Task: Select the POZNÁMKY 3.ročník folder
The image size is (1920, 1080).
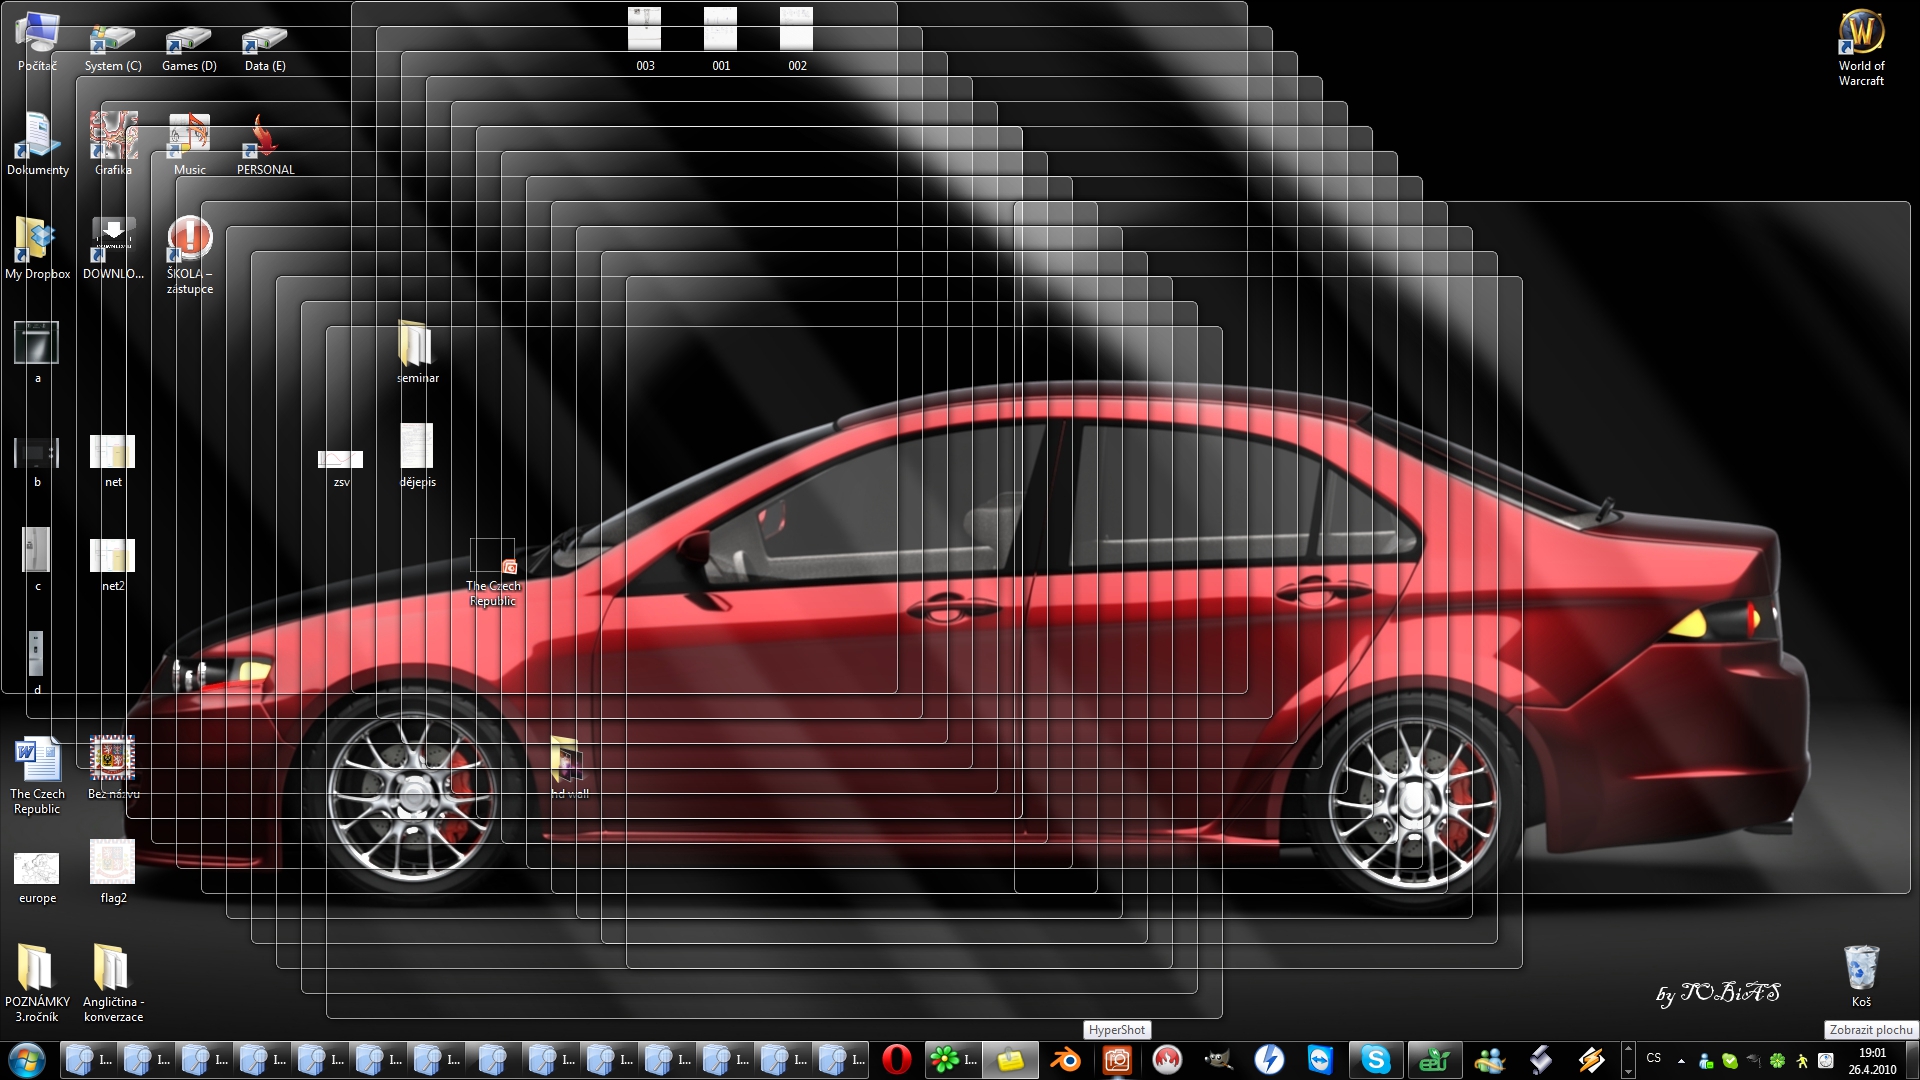Action: (37, 984)
